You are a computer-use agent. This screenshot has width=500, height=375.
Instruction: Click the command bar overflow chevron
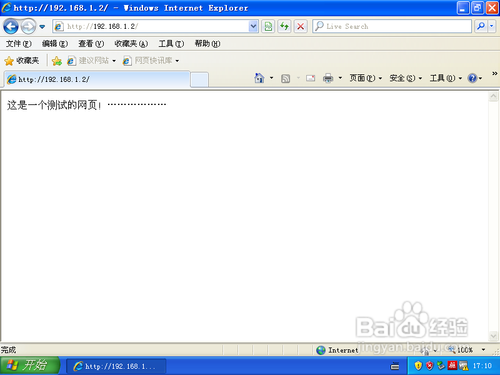(495, 73)
